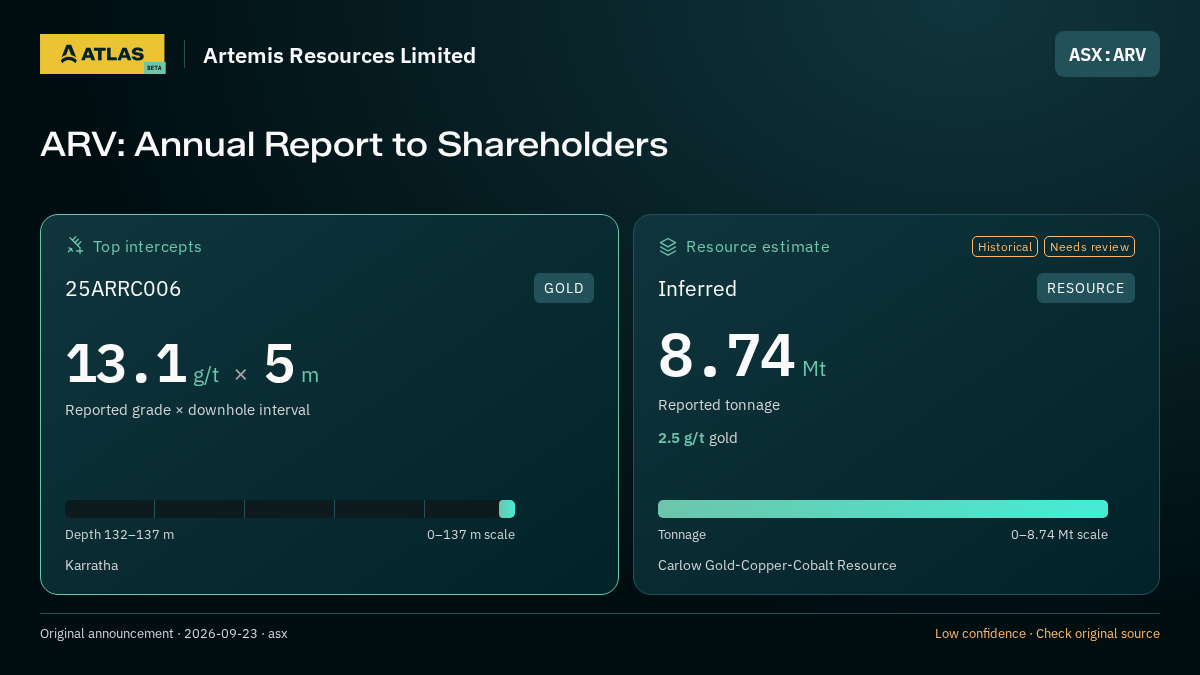Click the Carlow Gold-Copper-Cobalt Resource text

coord(777,566)
